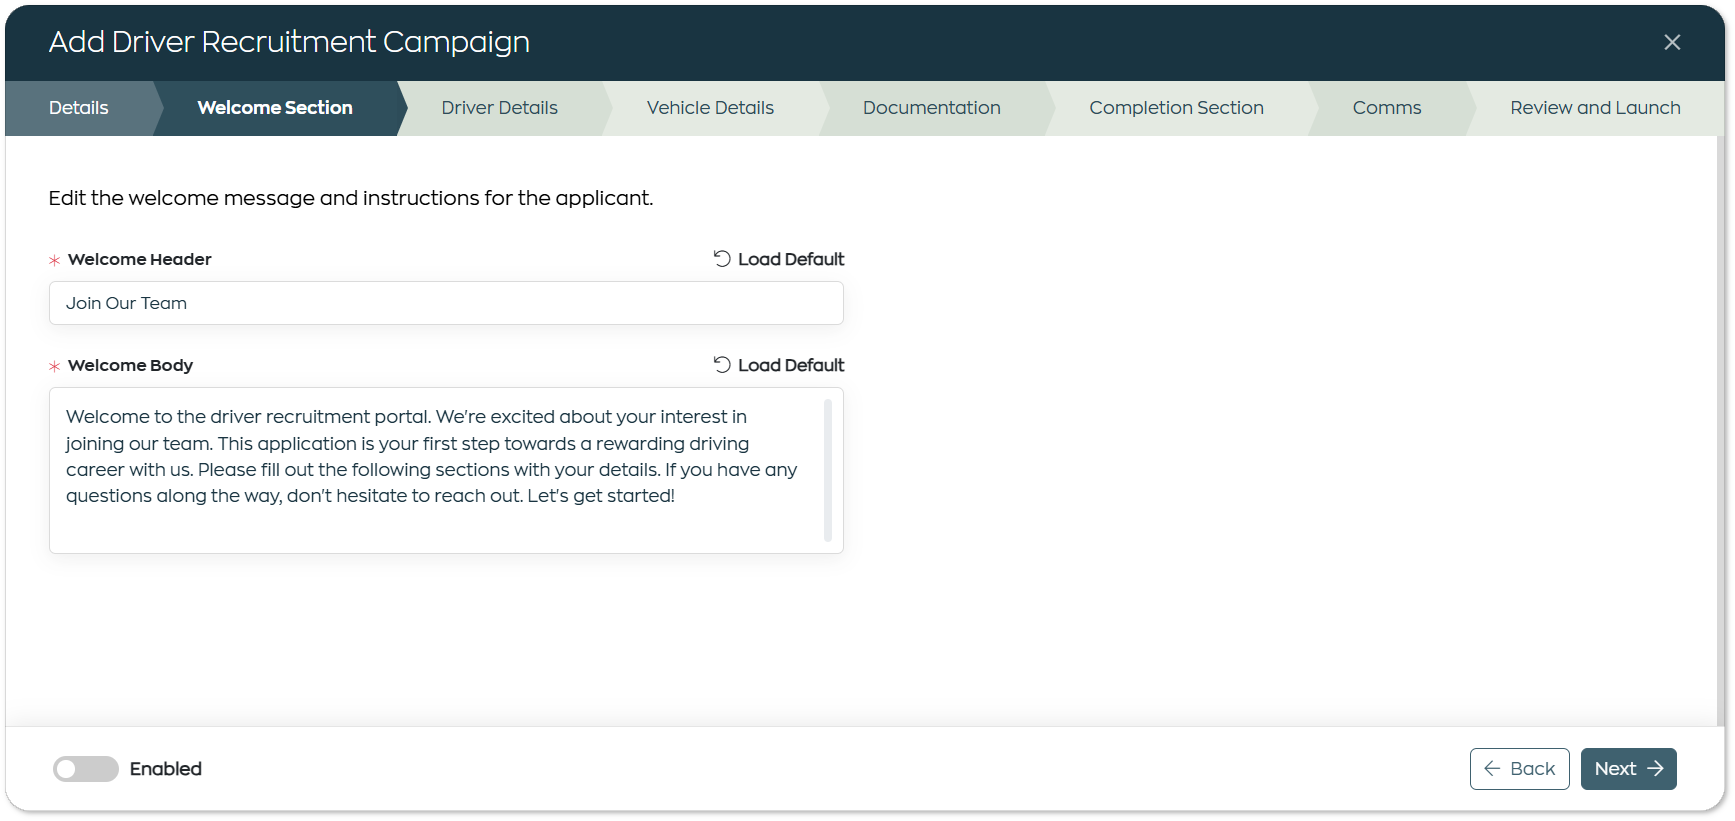Click Load Default for Welcome Body
This screenshot has width=1735, height=821.
point(779,365)
